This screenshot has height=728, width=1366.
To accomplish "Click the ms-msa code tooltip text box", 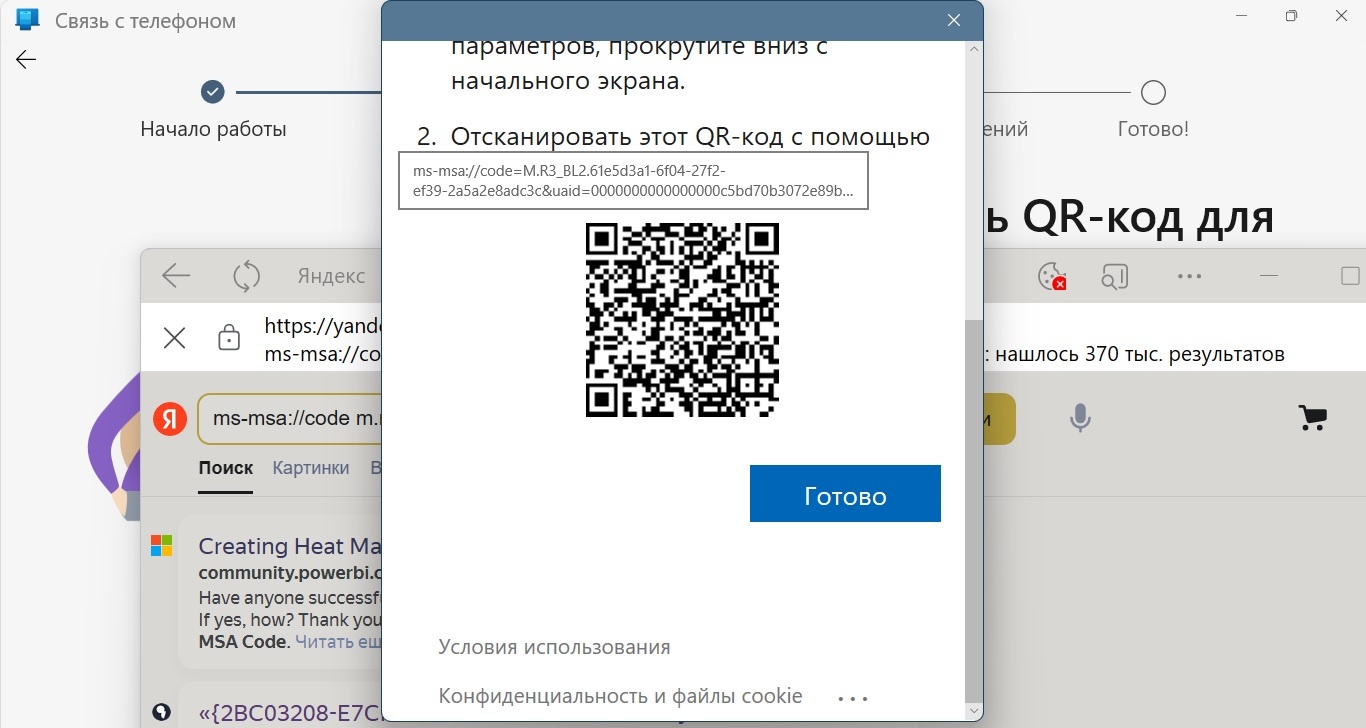I will [x=633, y=181].
